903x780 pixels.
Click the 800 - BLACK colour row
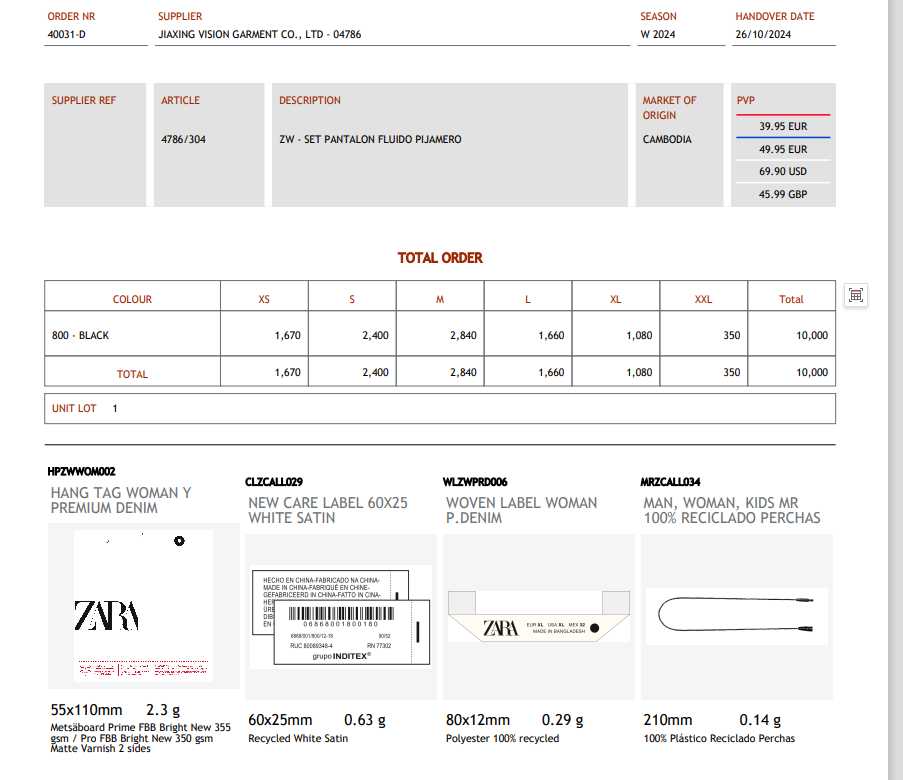(81, 336)
